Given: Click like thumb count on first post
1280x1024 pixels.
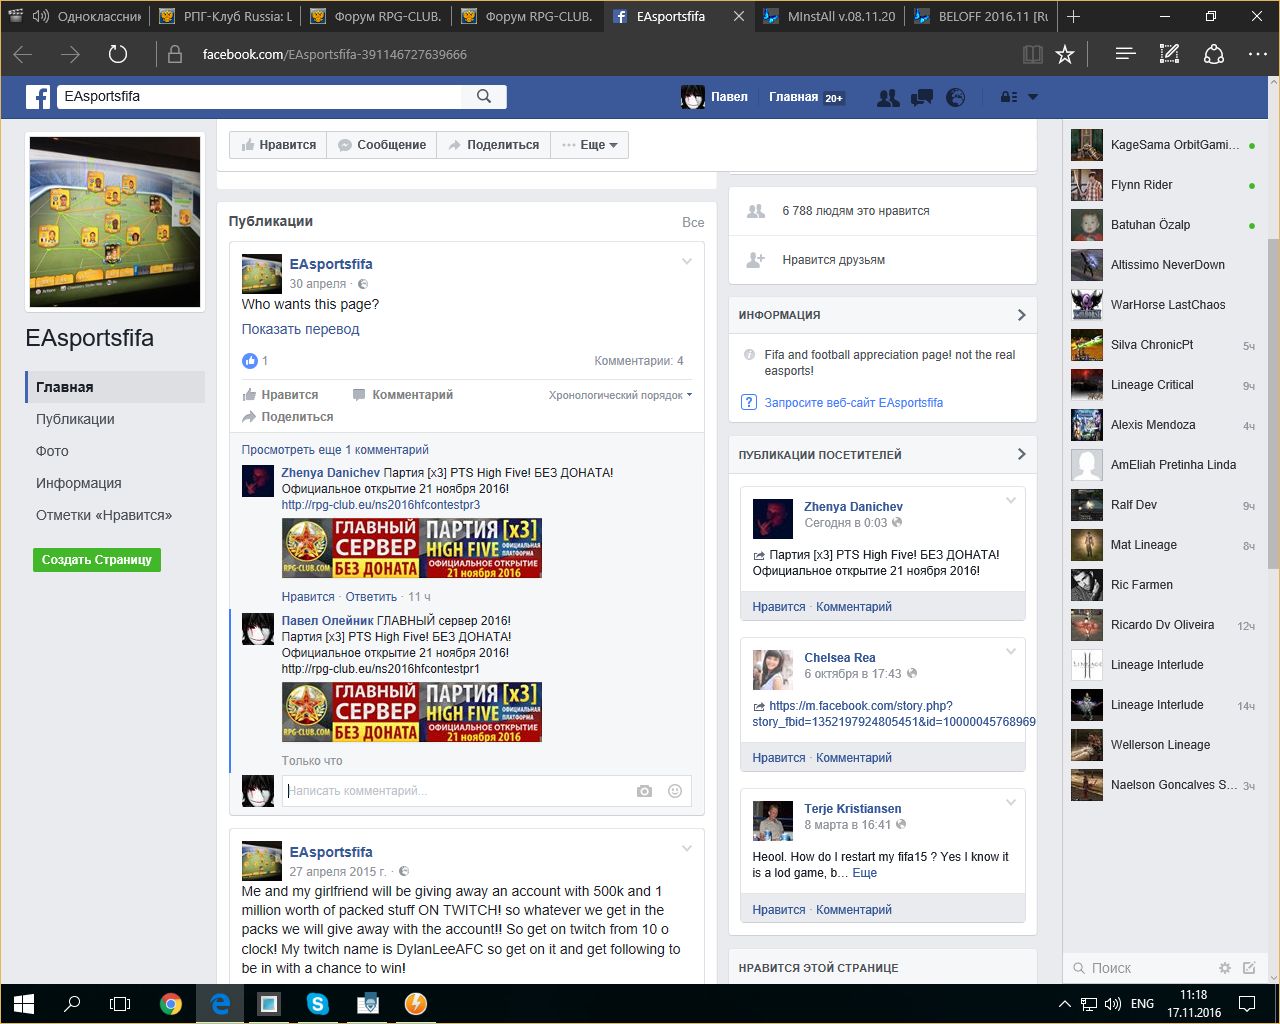Looking at the screenshot, I should tap(254, 361).
